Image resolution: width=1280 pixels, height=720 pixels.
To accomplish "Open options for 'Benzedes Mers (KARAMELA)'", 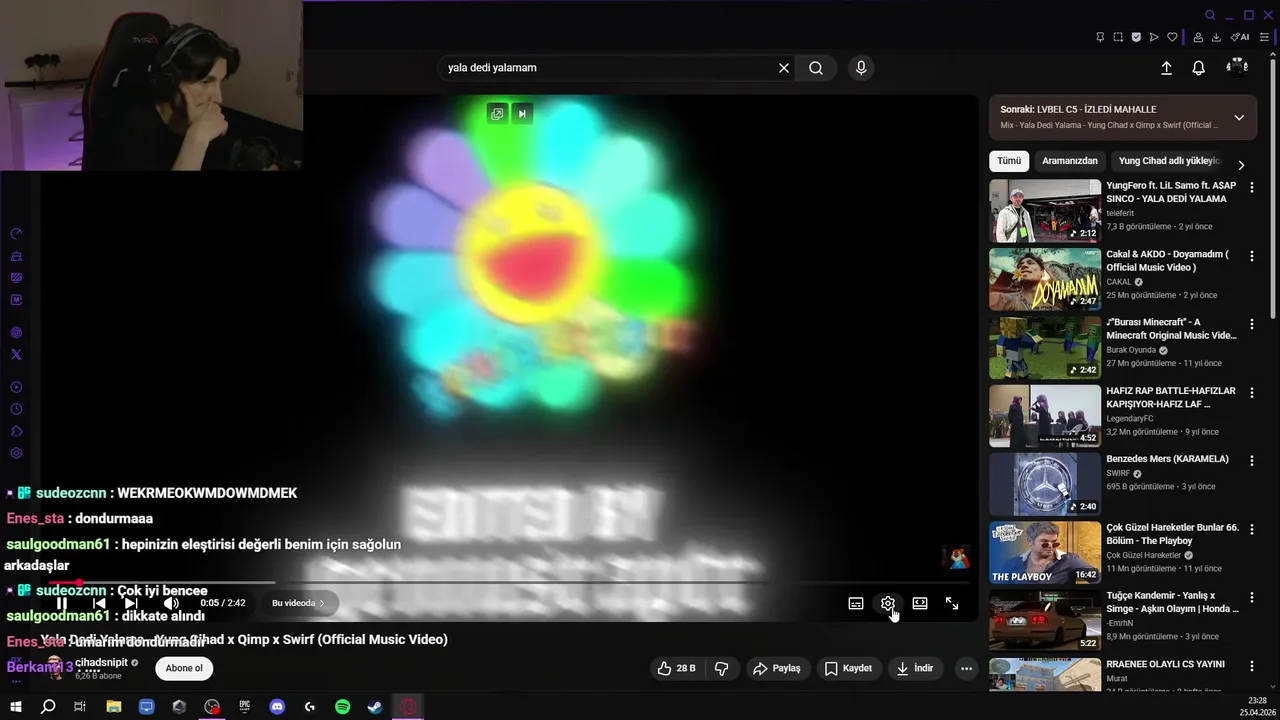I will tap(1251, 461).
